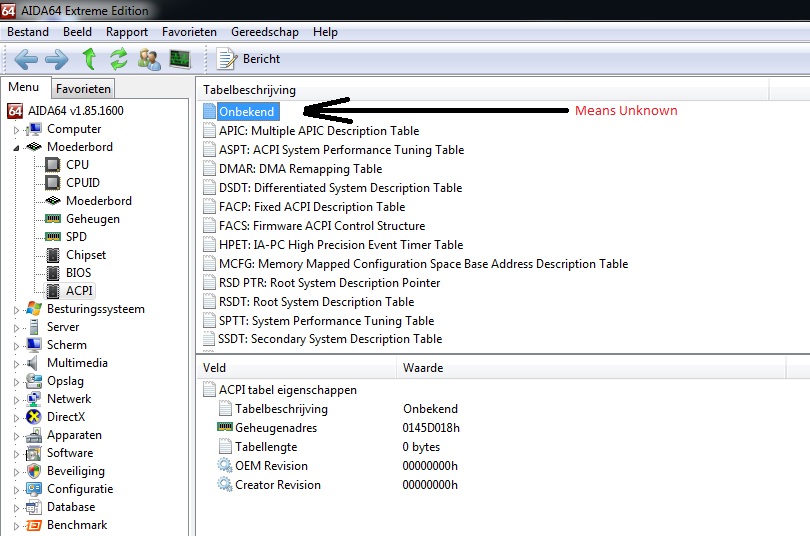Expand the Netwerk tree node

pos(16,400)
